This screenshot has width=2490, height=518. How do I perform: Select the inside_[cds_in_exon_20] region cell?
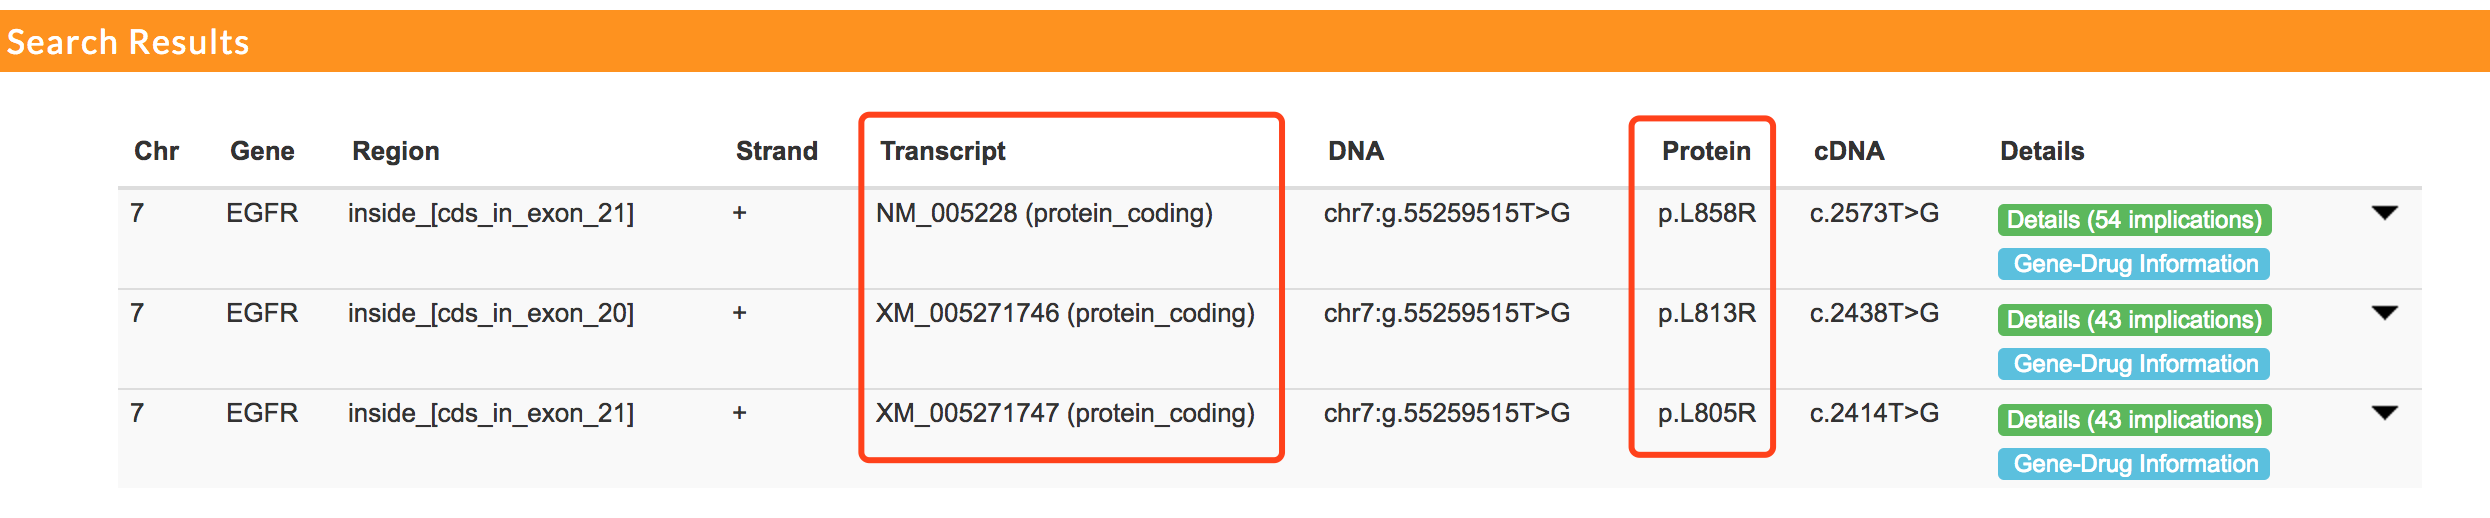pyautogui.click(x=490, y=314)
